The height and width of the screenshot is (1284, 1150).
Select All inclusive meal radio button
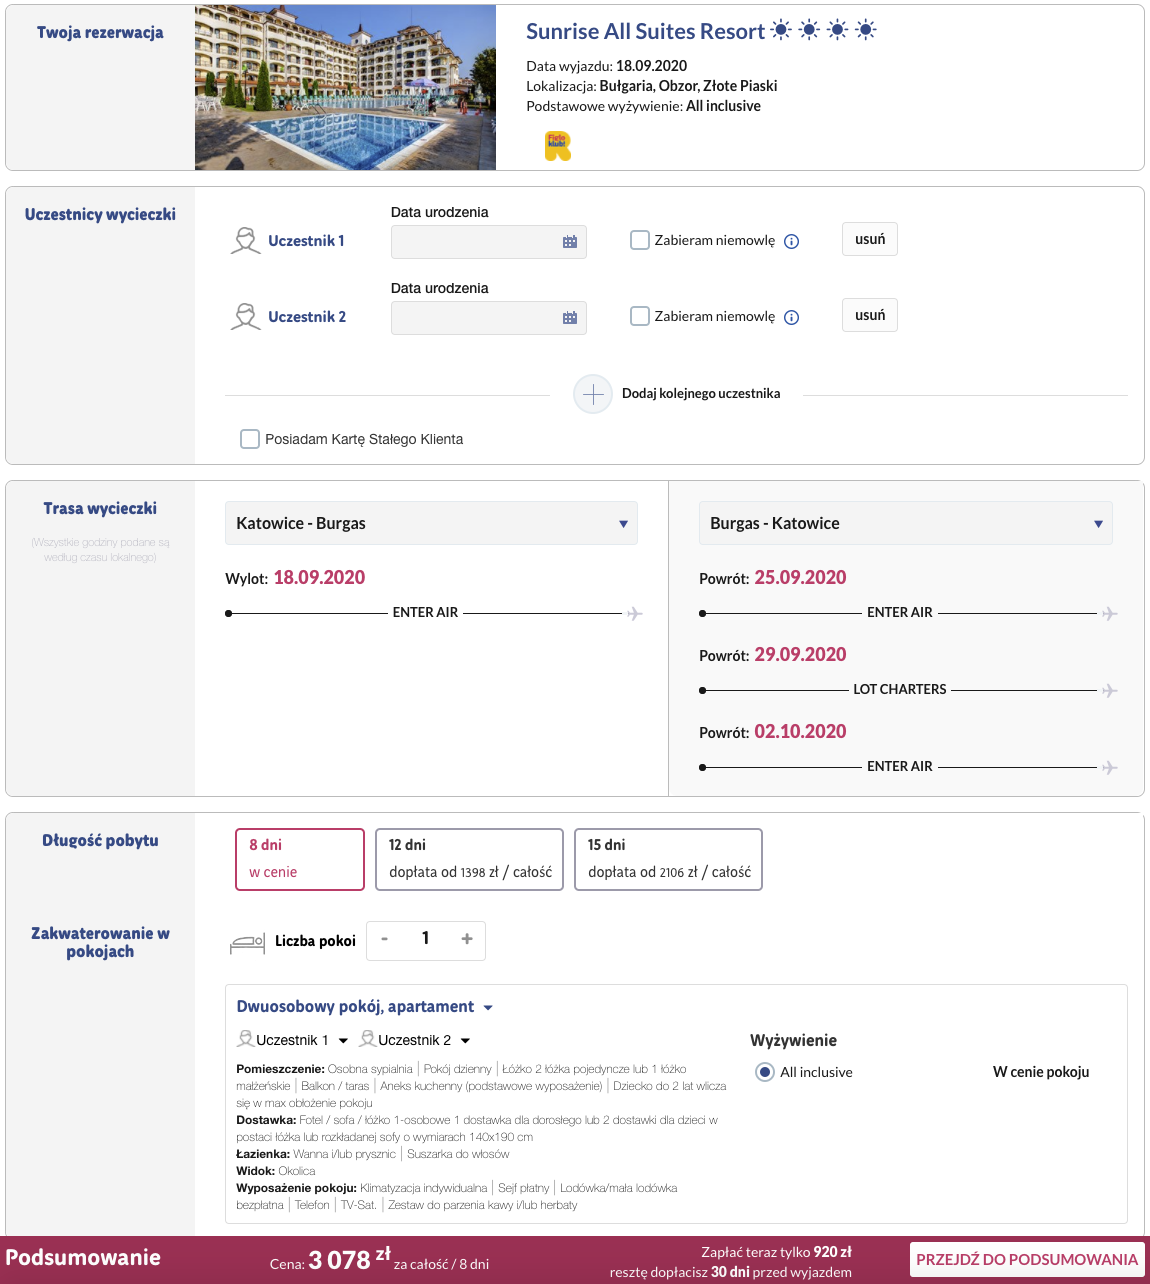[765, 1072]
